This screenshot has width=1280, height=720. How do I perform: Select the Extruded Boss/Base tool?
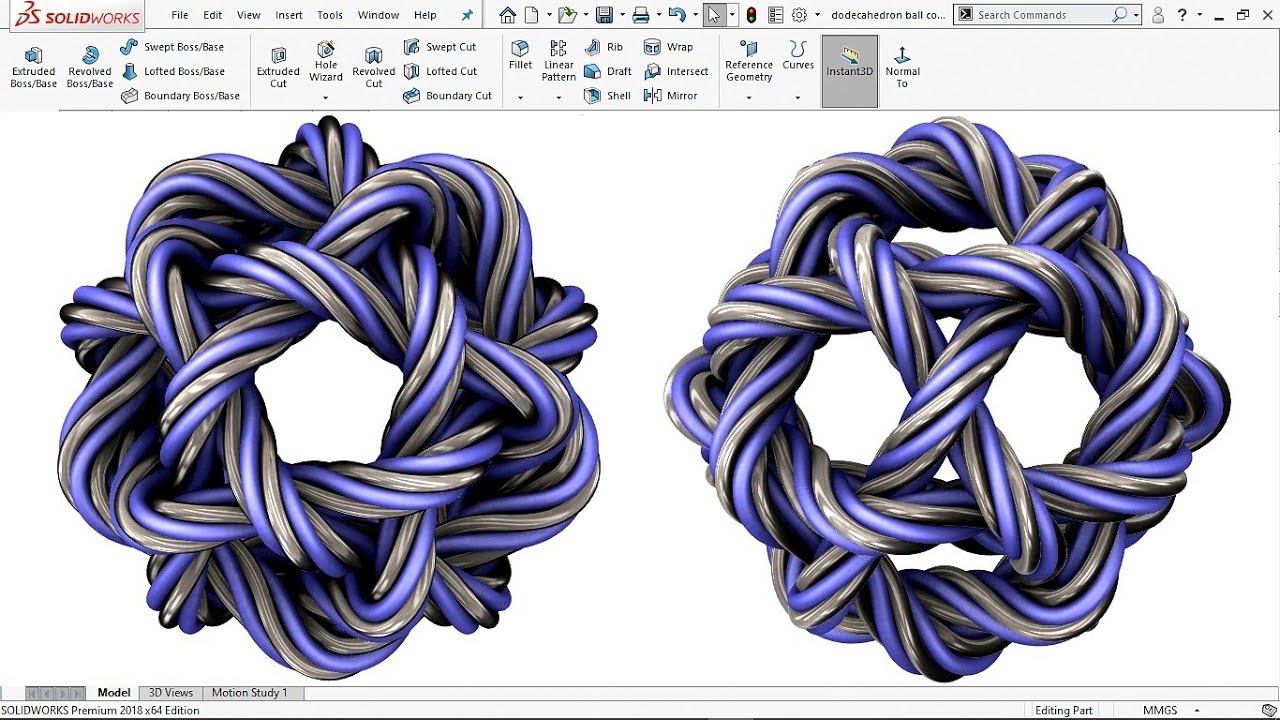click(x=34, y=68)
